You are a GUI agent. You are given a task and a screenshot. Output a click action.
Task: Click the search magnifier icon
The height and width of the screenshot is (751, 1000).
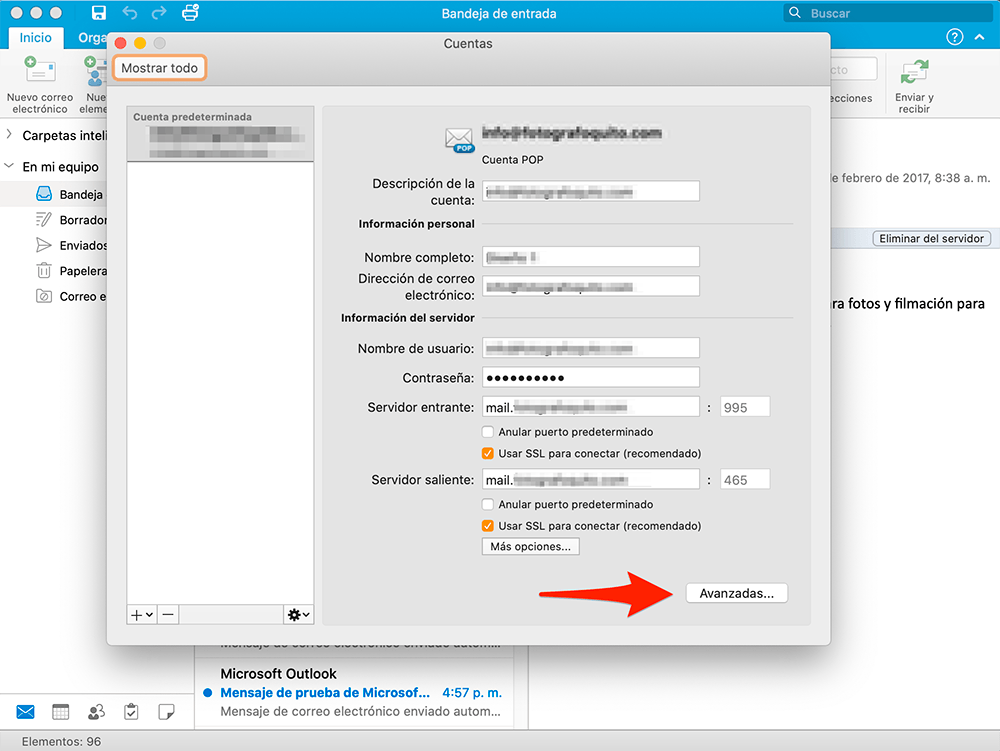[x=795, y=13]
